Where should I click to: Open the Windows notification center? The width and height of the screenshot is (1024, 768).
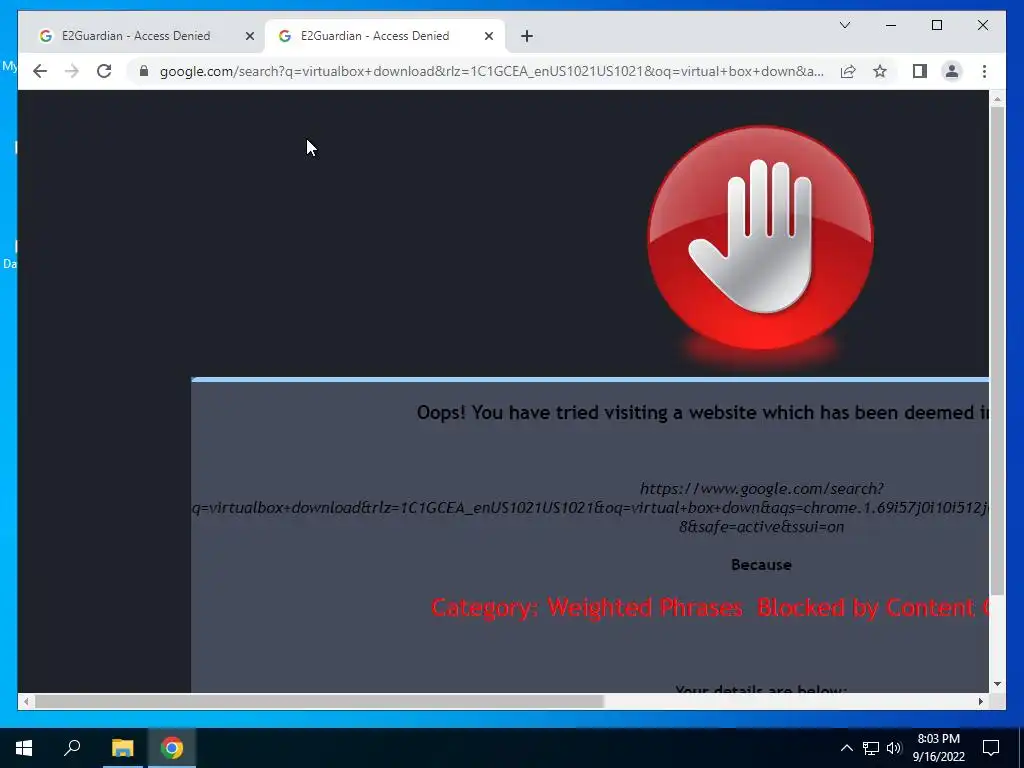click(991, 748)
